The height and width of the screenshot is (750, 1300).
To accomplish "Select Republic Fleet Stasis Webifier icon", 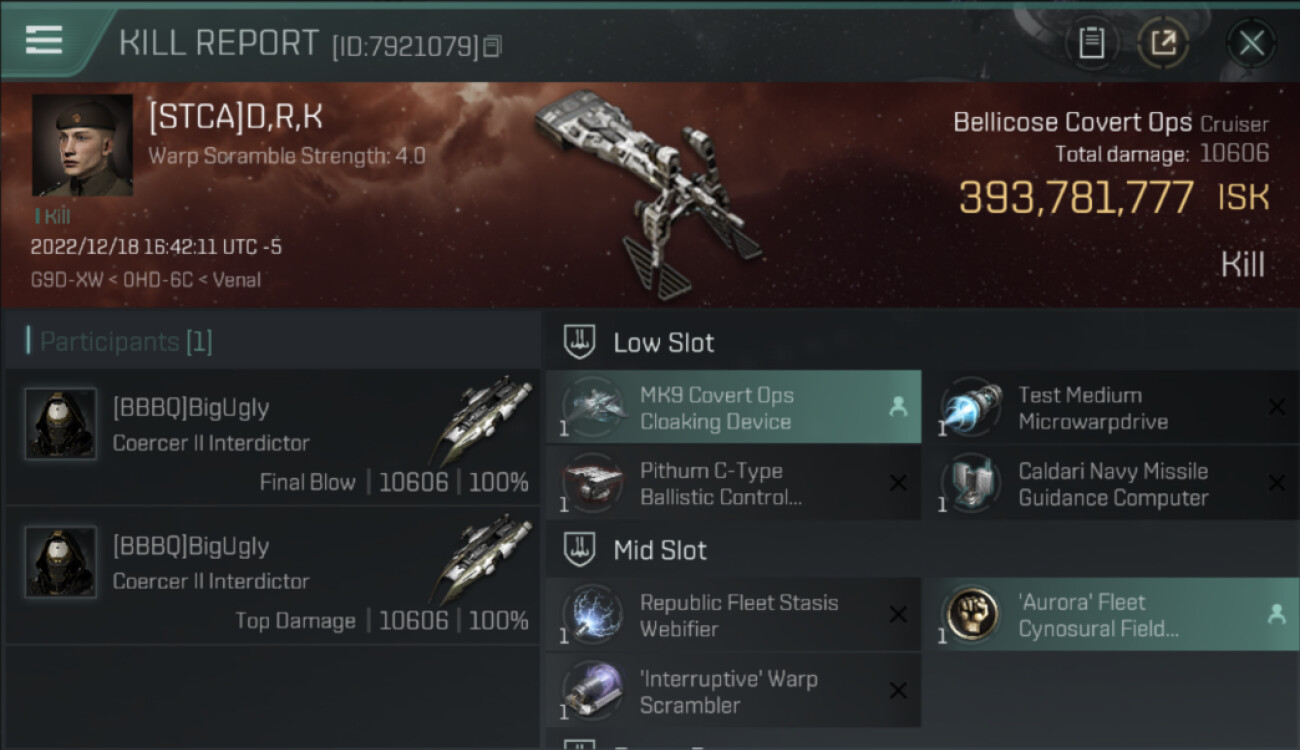I will [590, 615].
